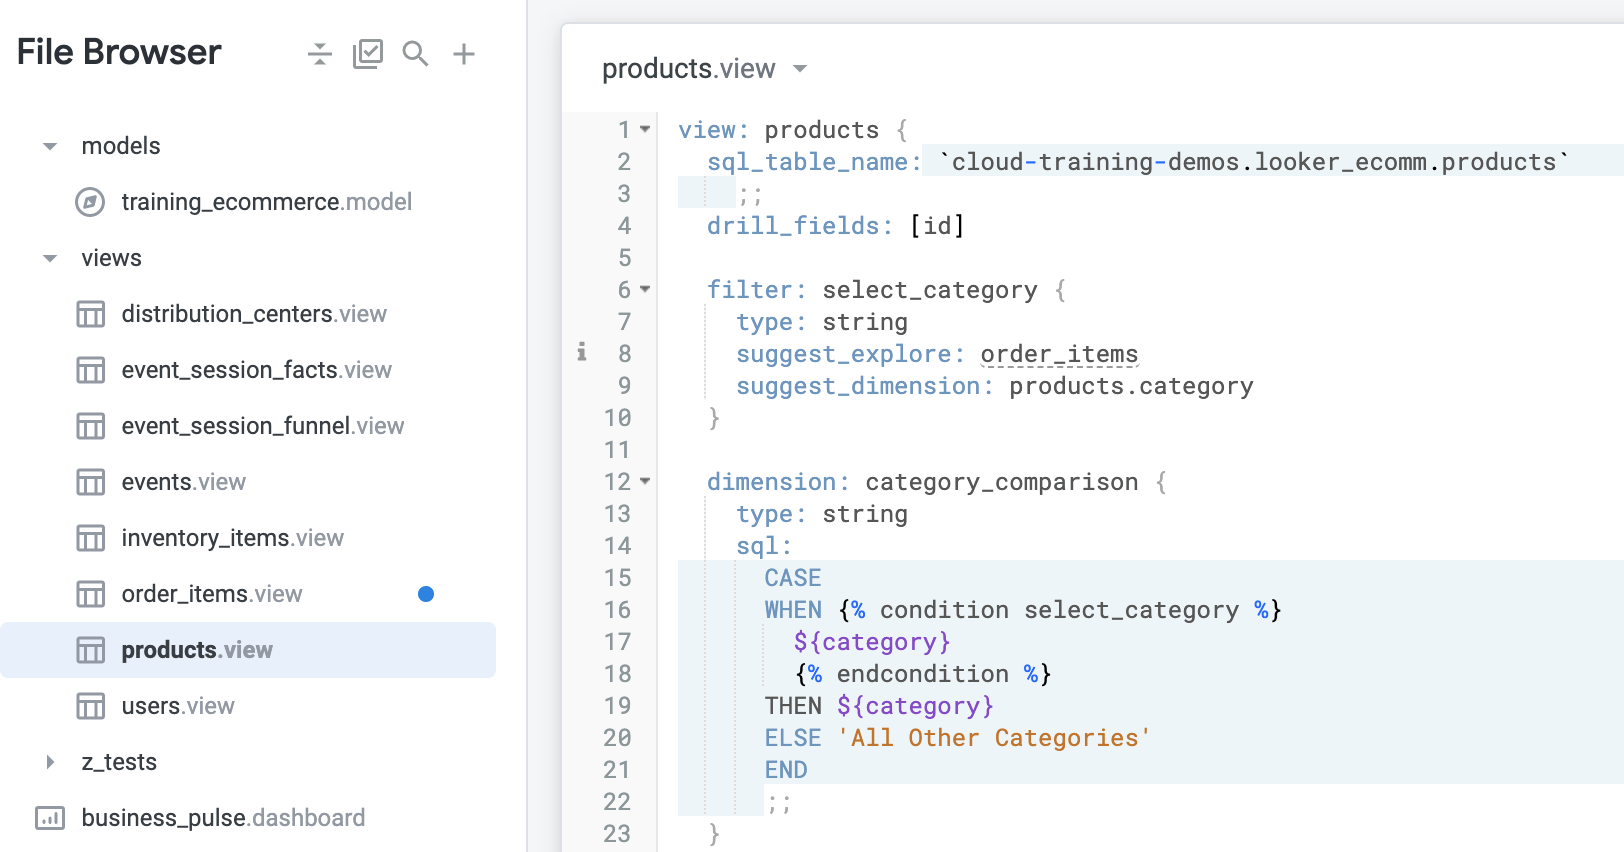Viewport: 1624px width, 852px height.
Task: Open file search with magnifier icon
Action: coord(415,54)
